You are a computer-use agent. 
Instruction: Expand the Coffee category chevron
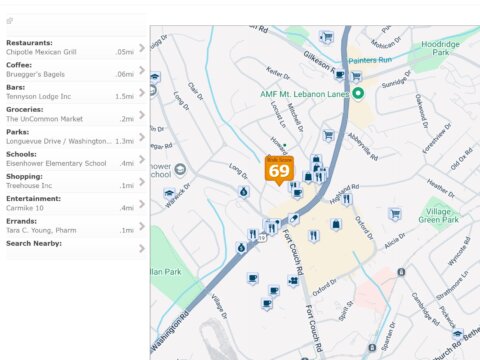click(x=142, y=70)
